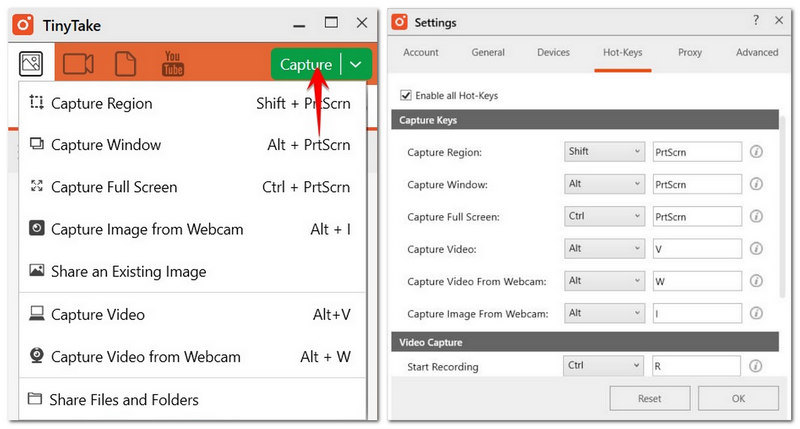
Task: Open the image capture tab icon
Action: (x=30, y=63)
